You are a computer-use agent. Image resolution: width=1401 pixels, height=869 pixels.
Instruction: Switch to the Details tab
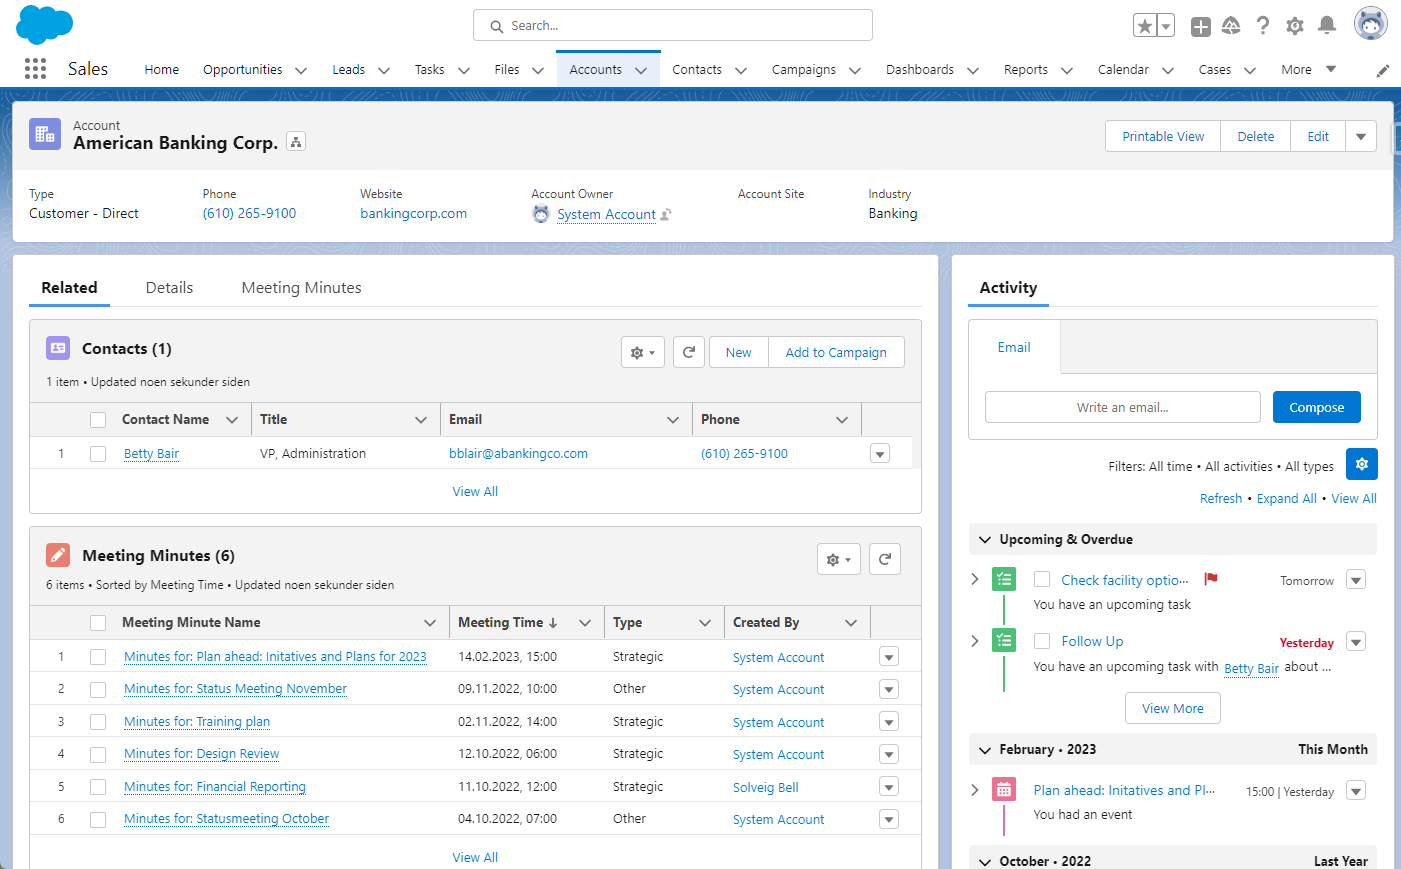coord(169,287)
